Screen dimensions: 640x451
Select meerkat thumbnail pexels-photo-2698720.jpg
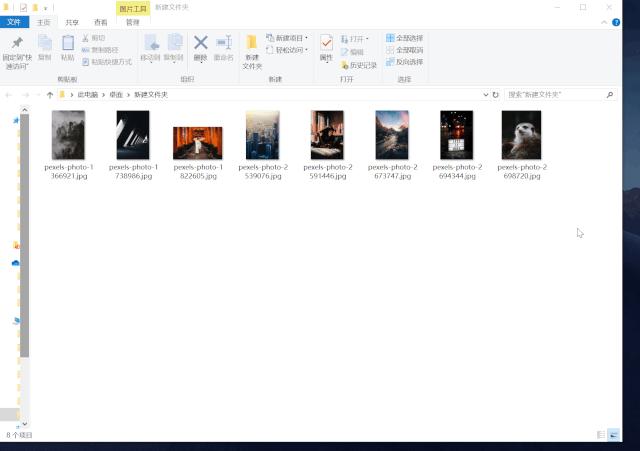pos(522,135)
